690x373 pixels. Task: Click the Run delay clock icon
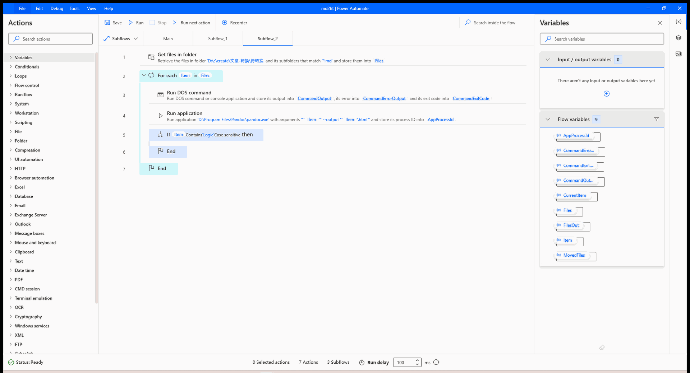[x=362, y=362]
